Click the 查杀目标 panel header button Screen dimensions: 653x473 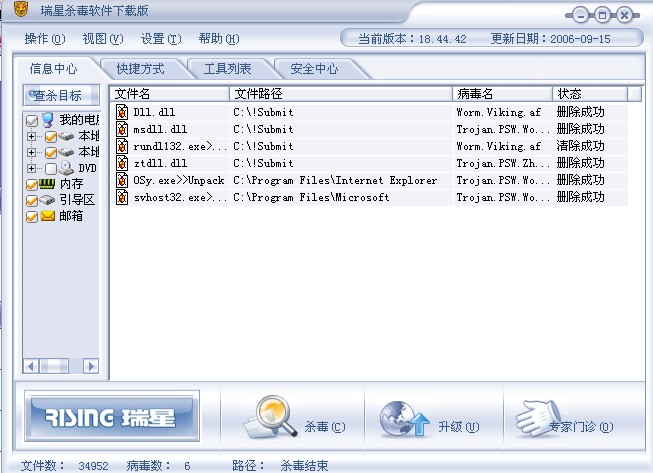(61, 95)
